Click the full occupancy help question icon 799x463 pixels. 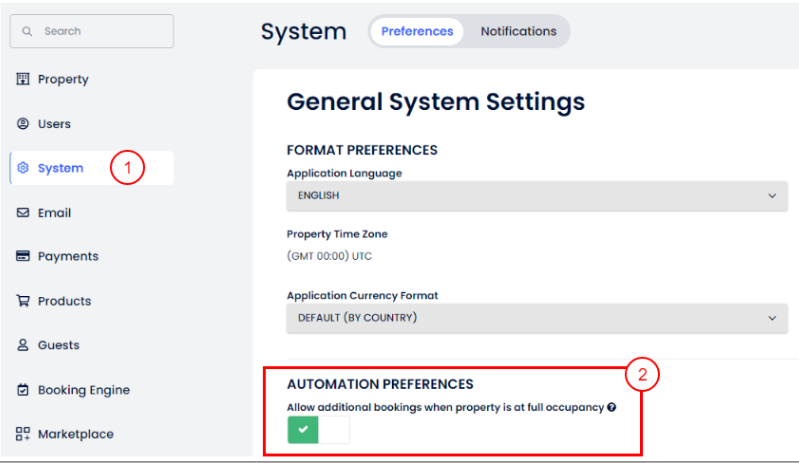click(x=611, y=407)
